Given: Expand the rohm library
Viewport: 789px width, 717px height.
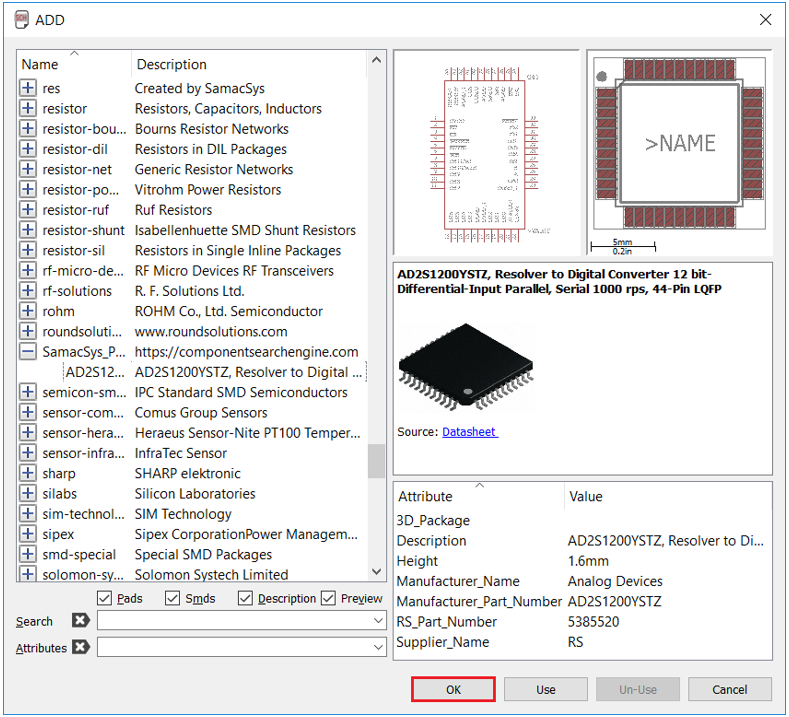Looking at the screenshot, I should [28, 311].
